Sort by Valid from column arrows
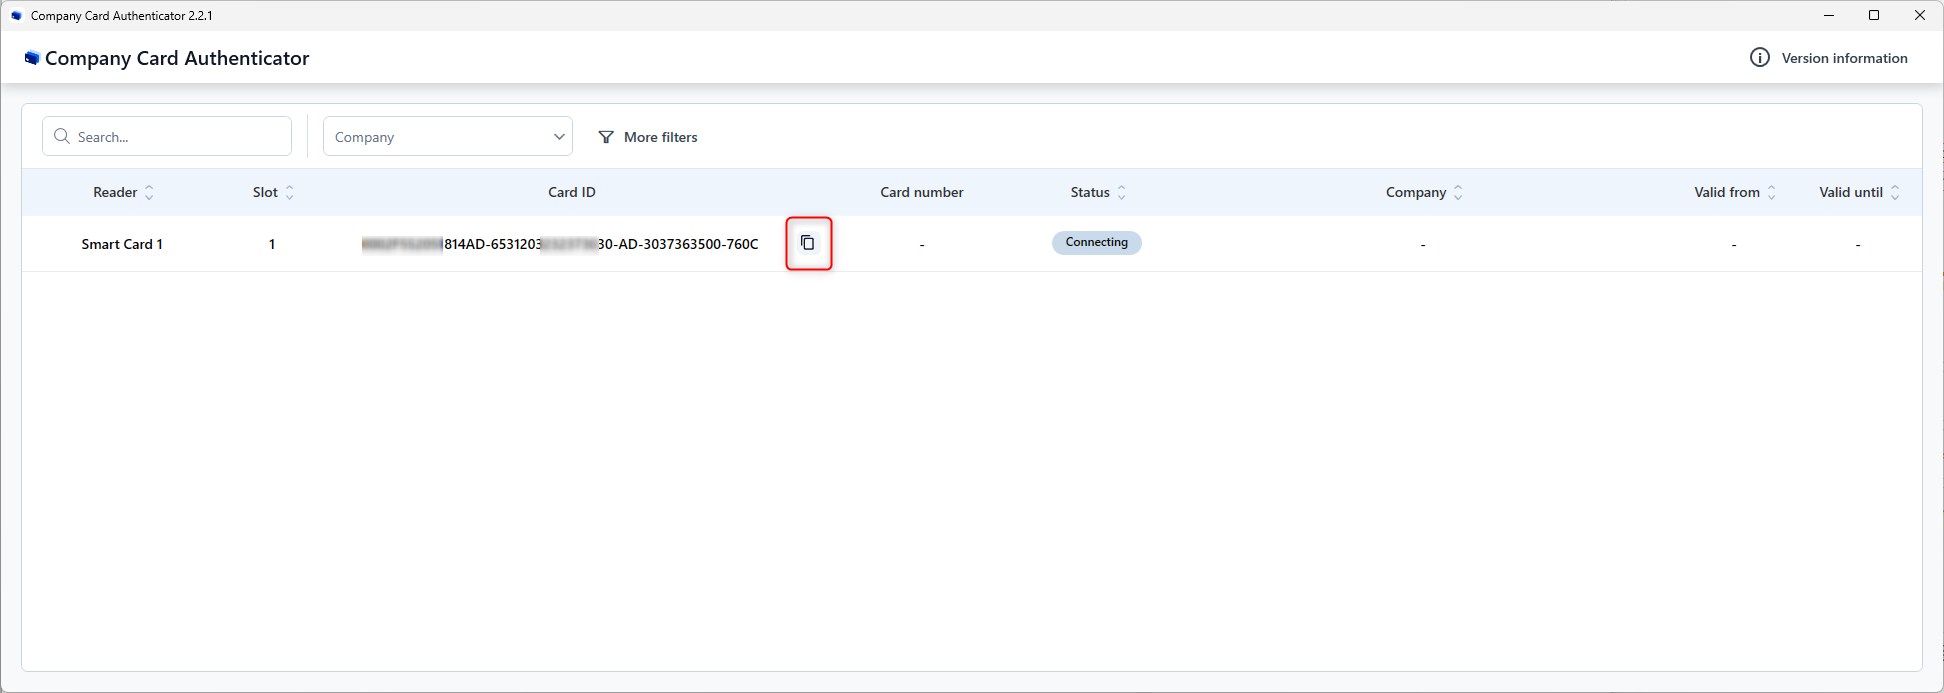This screenshot has height=693, width=1944. (x=1771, y=192)
